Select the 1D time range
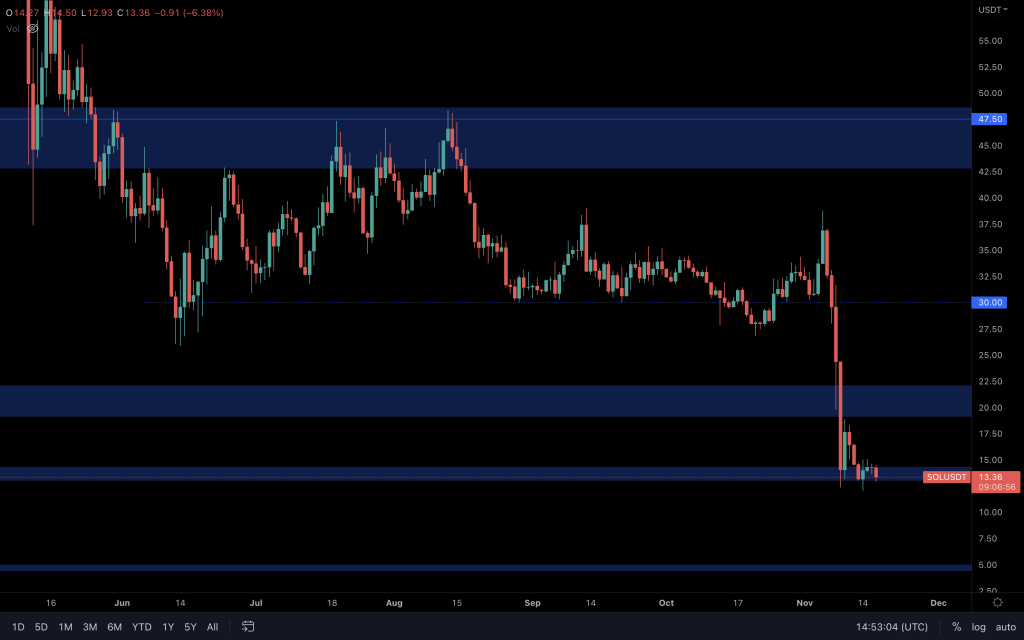The width and height of the screenshot is (1024, 640). click(x=18, y=626)
